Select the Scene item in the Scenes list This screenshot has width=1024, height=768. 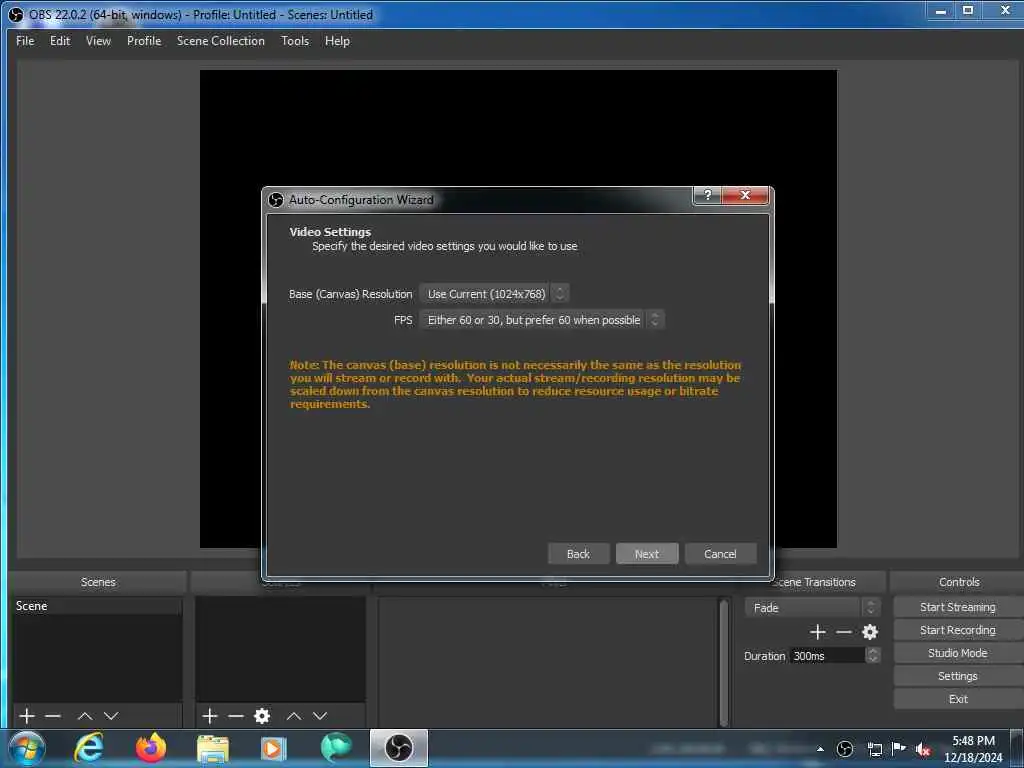point(97,606)
